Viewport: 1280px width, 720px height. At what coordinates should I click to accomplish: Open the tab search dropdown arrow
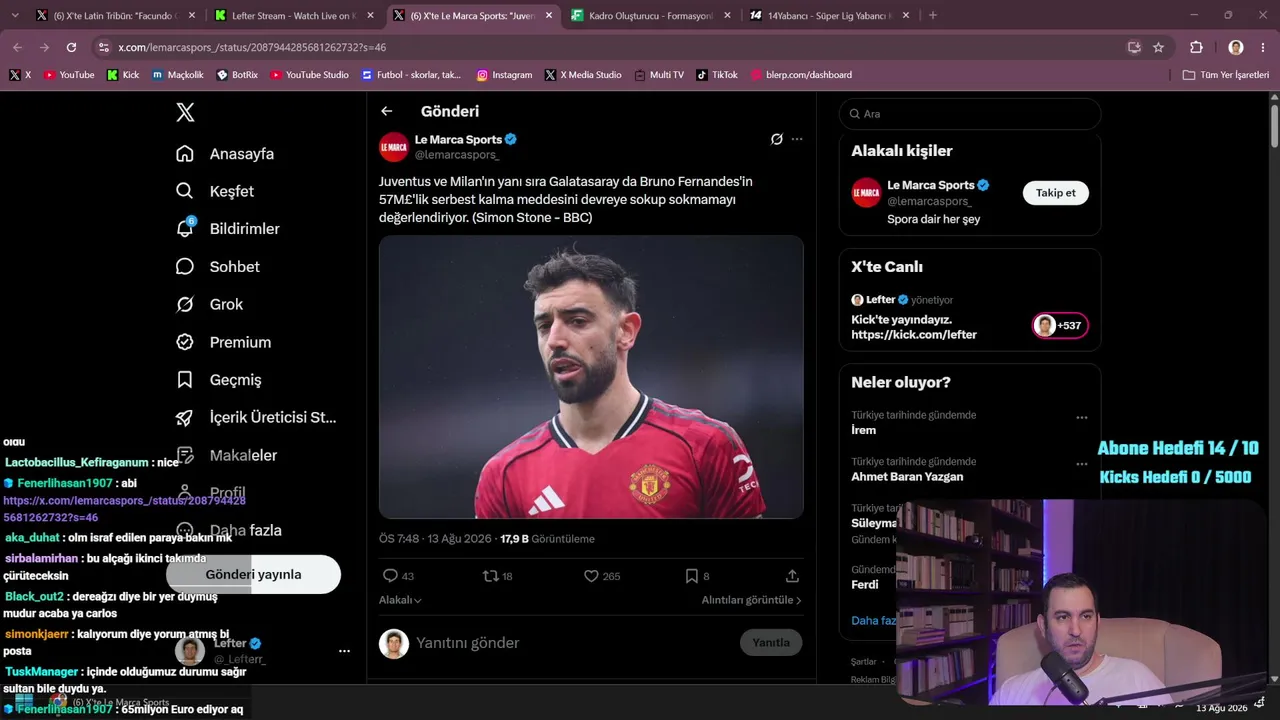(14, 16)
